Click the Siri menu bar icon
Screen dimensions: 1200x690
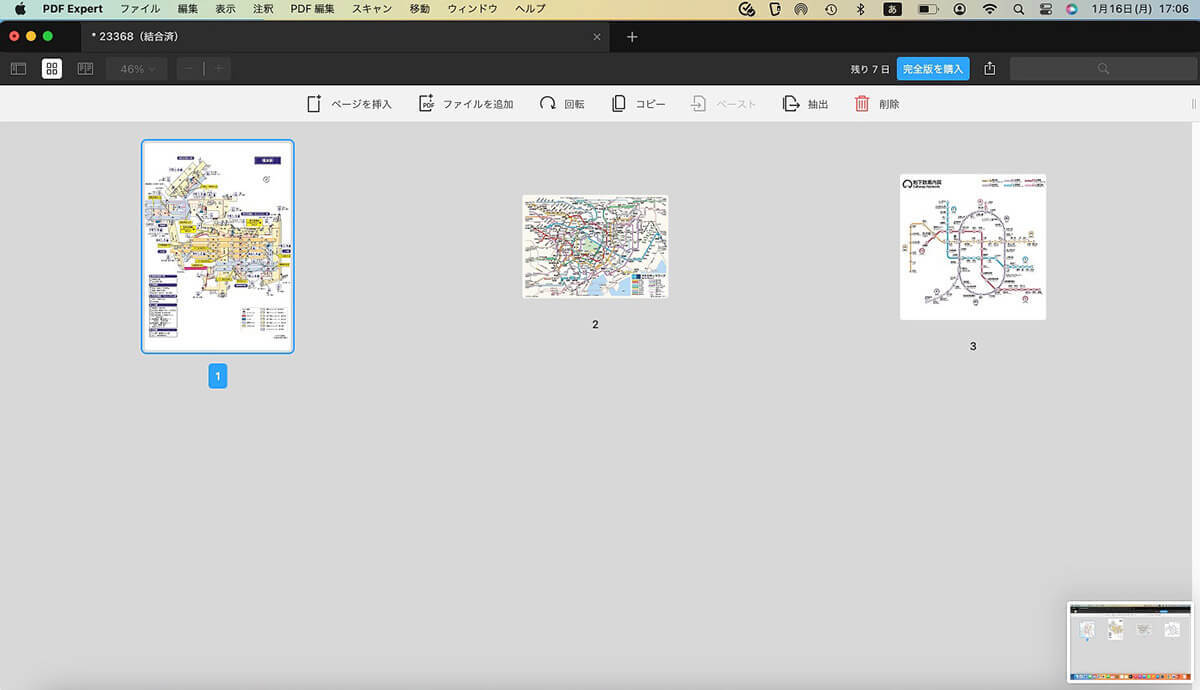click(x=1072, y=9)
